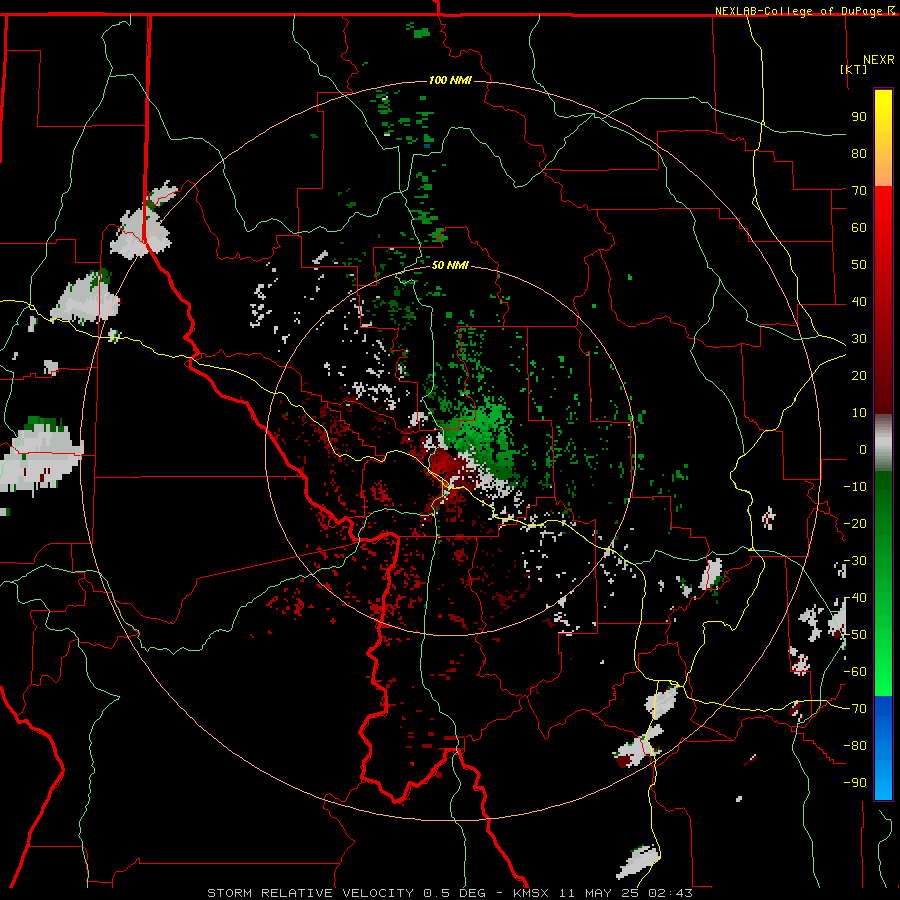
Task: Click the NEXLAB-College of DuPage credit text
Action: 798,11
